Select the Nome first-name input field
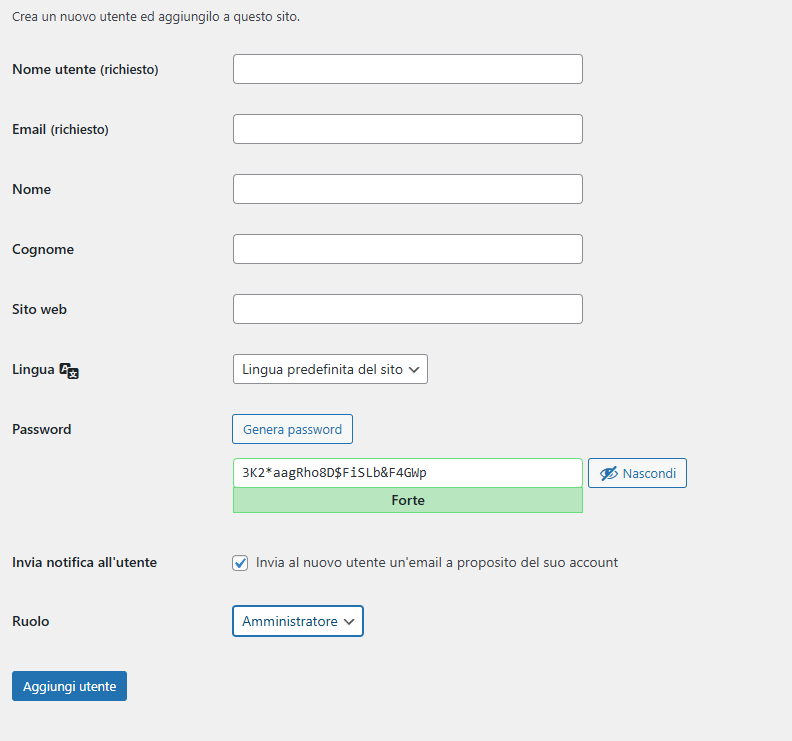Viewport: 792px width, 741px height. click(407, 189)
